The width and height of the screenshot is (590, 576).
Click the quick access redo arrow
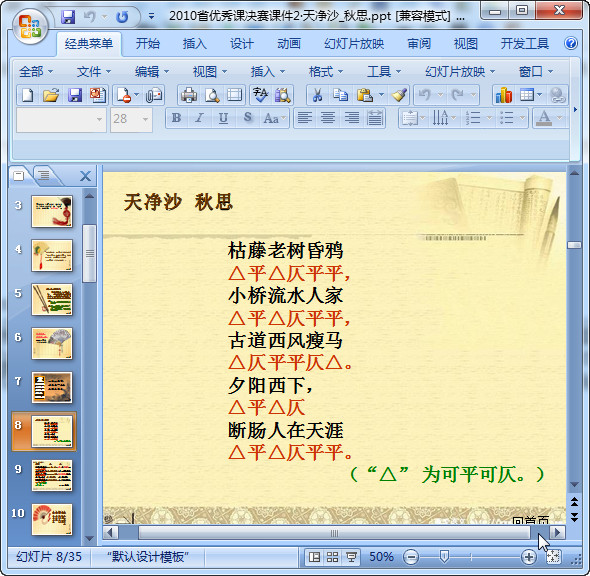point(122,17)
